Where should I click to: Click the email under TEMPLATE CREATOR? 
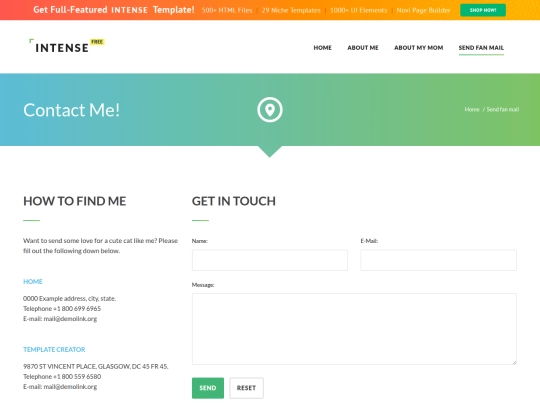point(60,387)
